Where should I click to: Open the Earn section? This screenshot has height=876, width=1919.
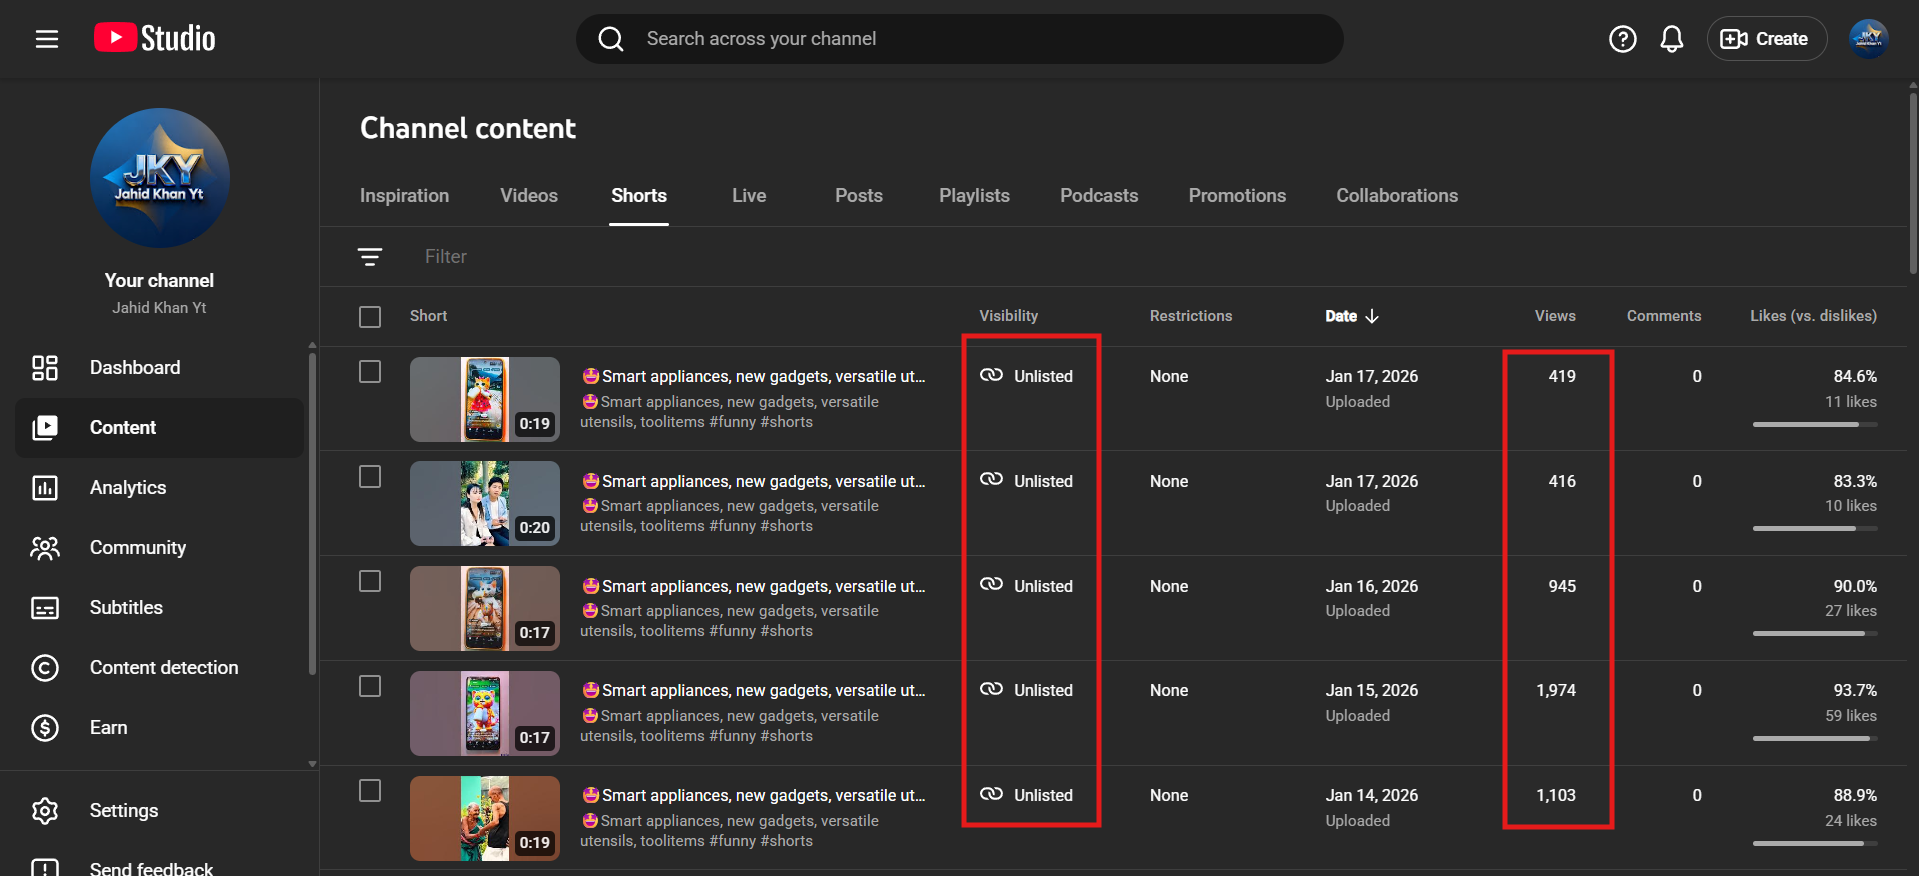[108, 728]
